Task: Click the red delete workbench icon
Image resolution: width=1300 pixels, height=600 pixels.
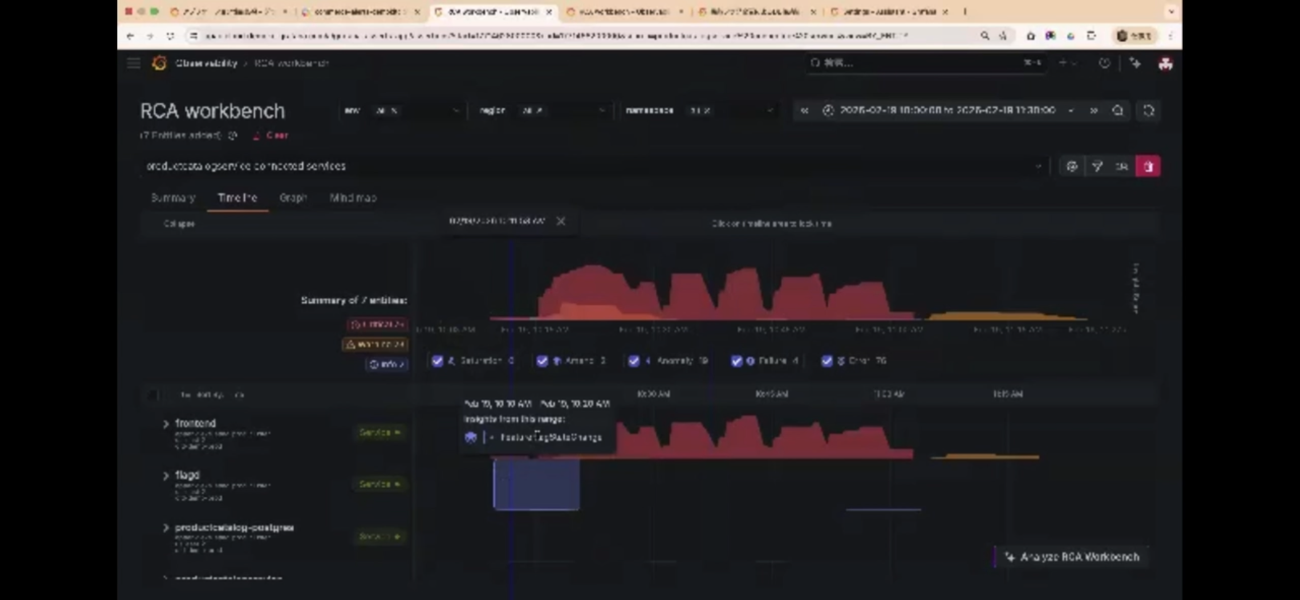Action: pos(1148,166)
